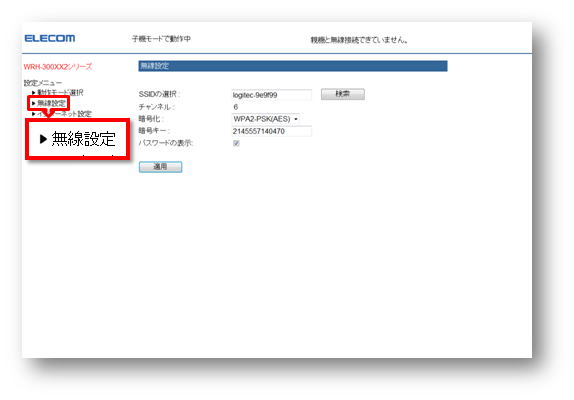The image size is (574, 400).
Task: Click the large arrow in the enlarged 無線設定 callout
Action: tap(43, 139)
